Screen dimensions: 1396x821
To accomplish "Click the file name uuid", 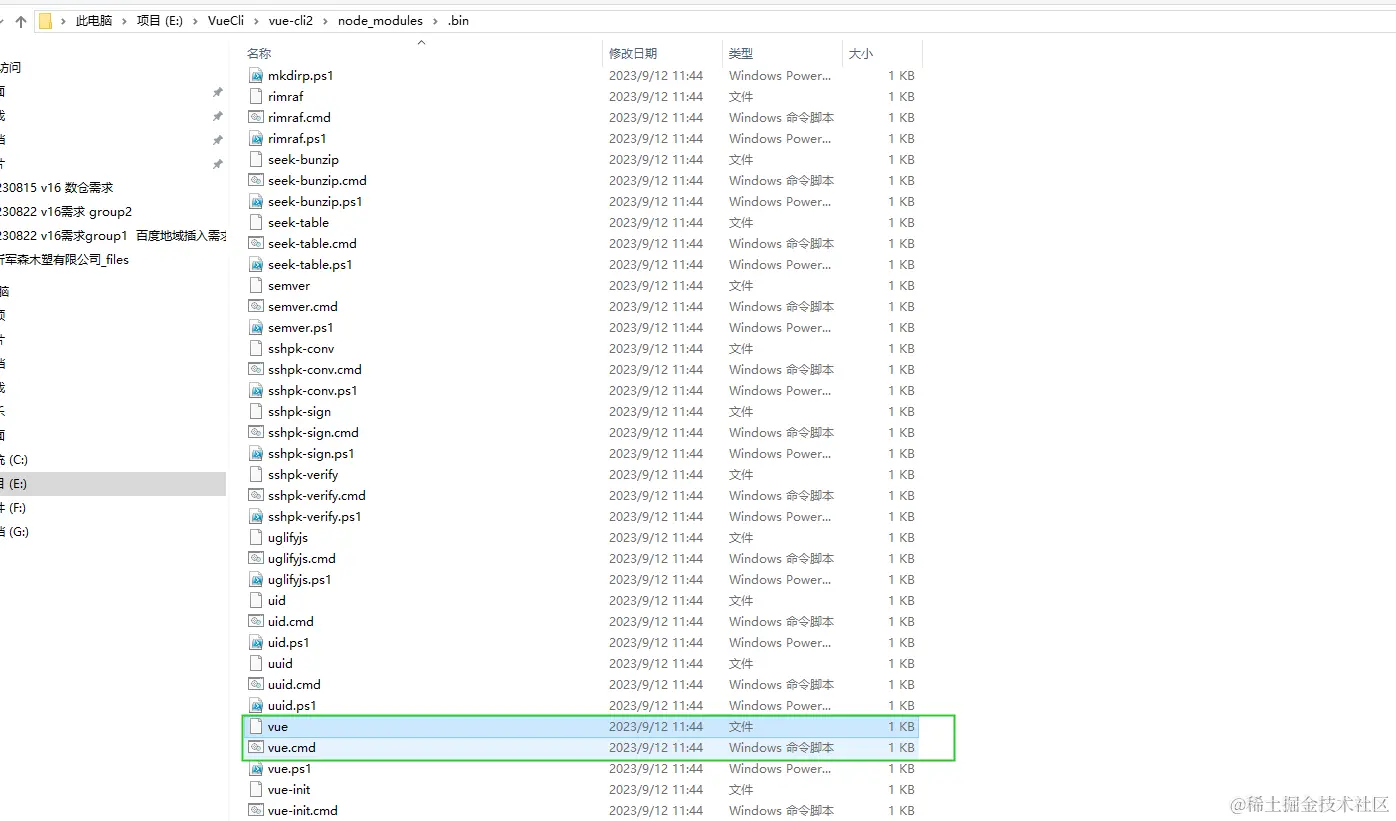I will (280, 663).
